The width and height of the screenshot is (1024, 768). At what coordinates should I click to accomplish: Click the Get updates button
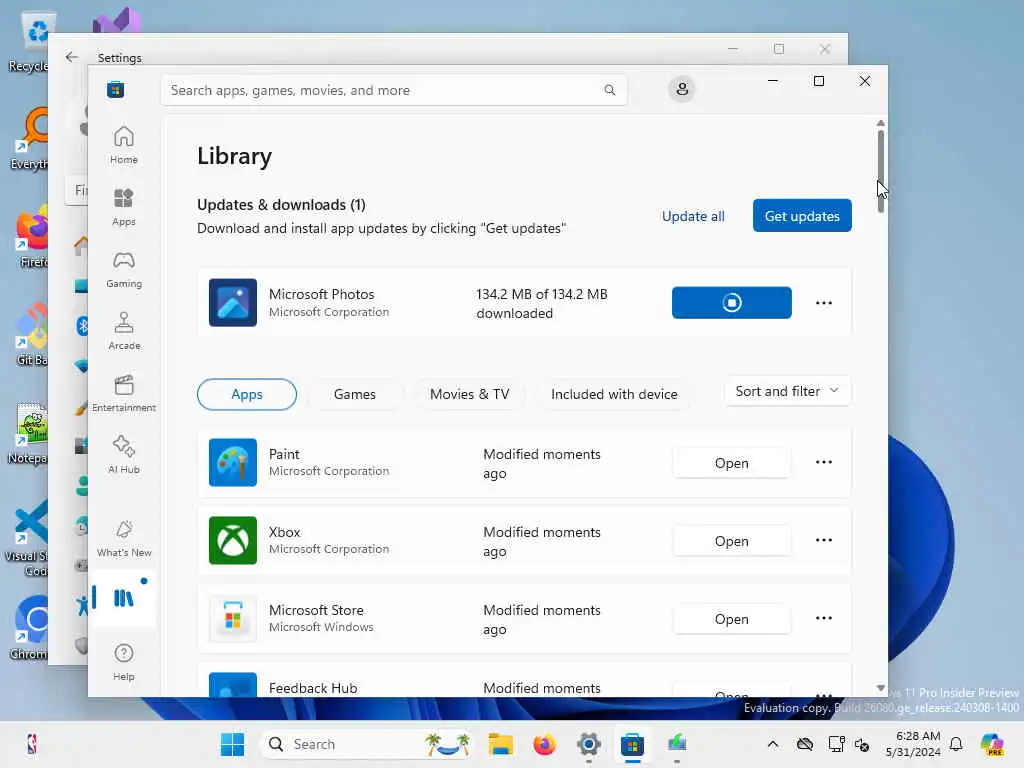pyautogui.click(x=802, y=216)
